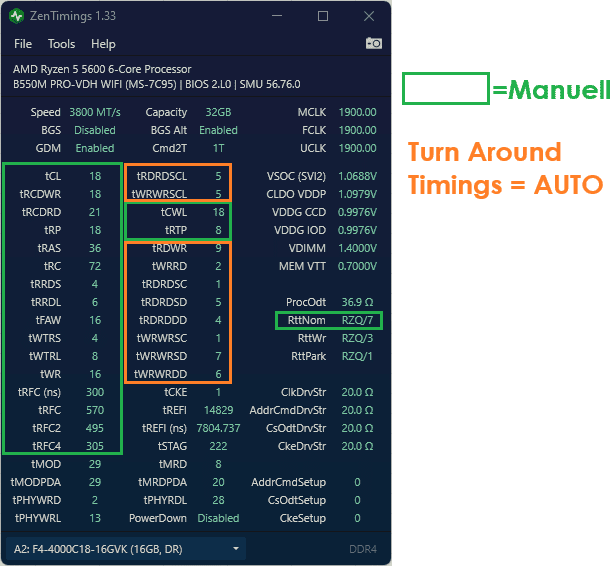Click the VDIMM value 1.4000V

point(357,249)
